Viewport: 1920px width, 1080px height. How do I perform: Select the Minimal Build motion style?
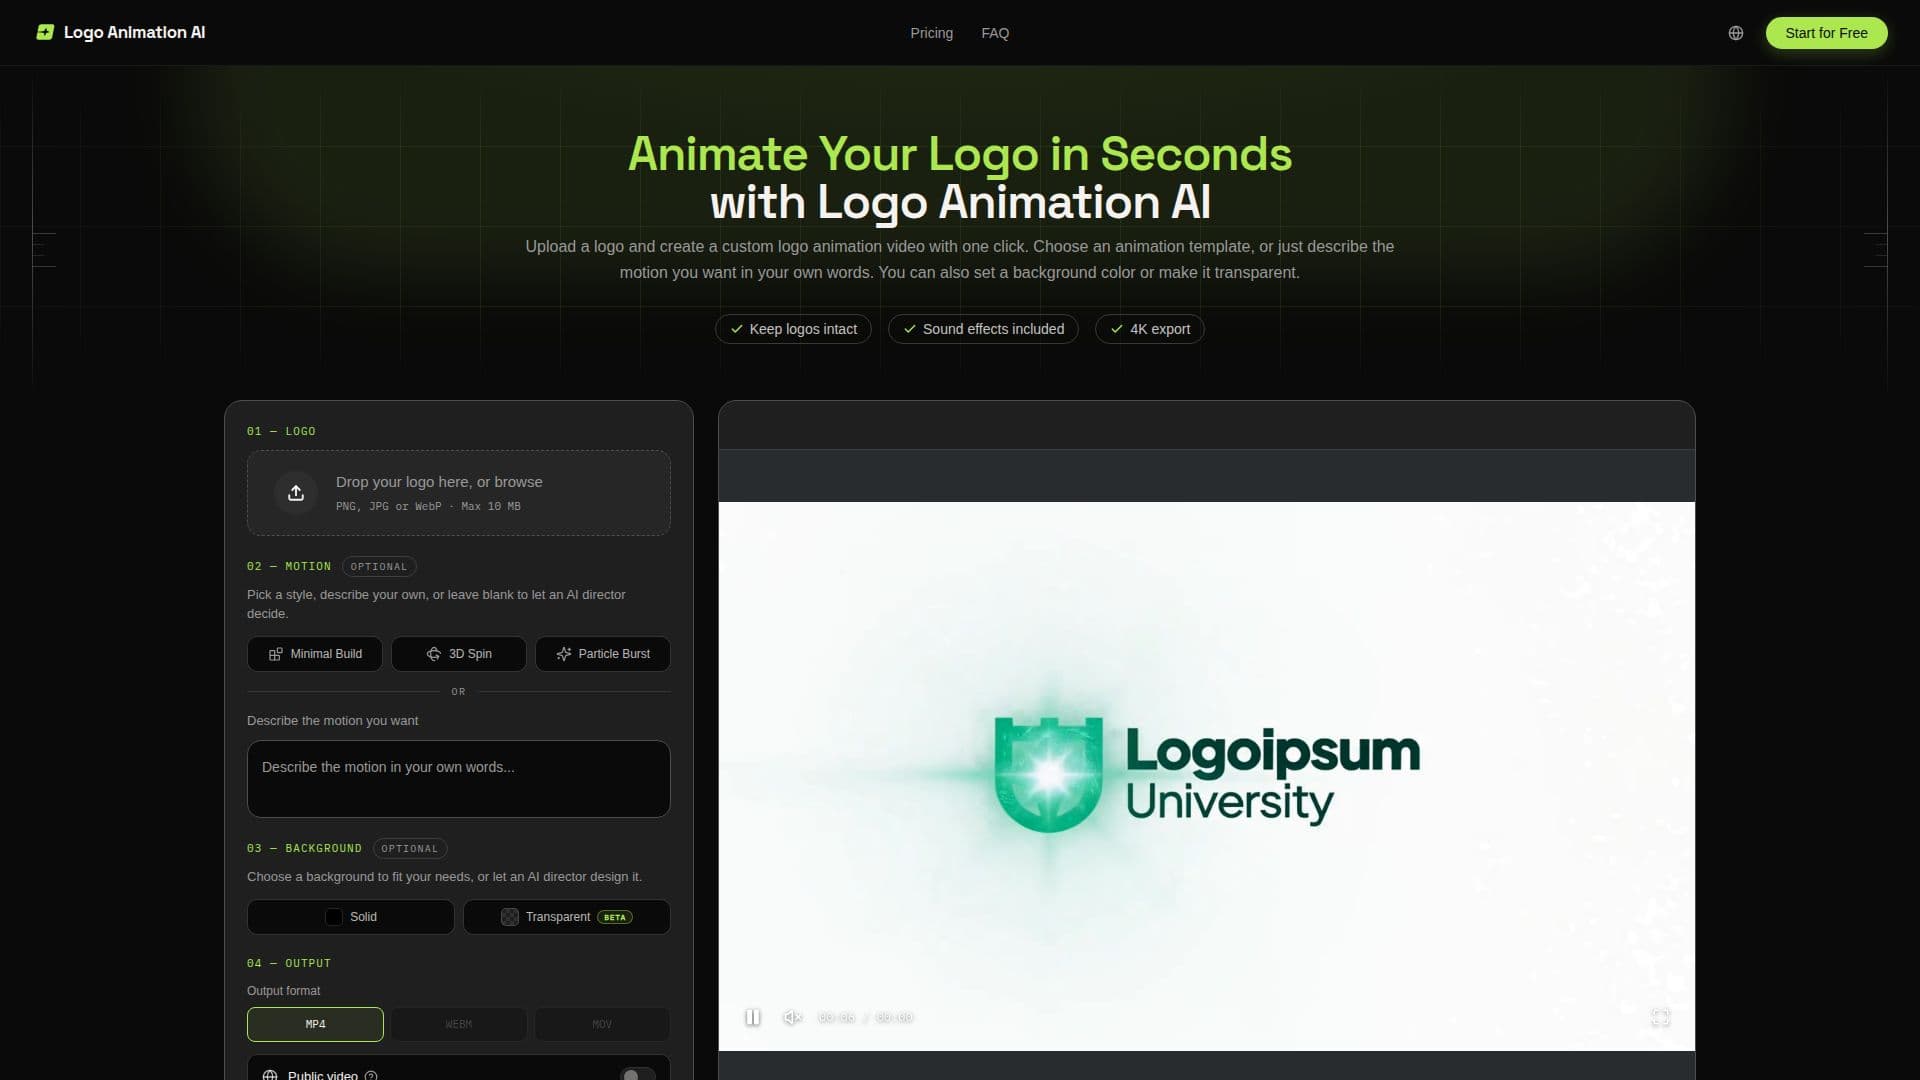pyautogui.click(x=315, y=654)
